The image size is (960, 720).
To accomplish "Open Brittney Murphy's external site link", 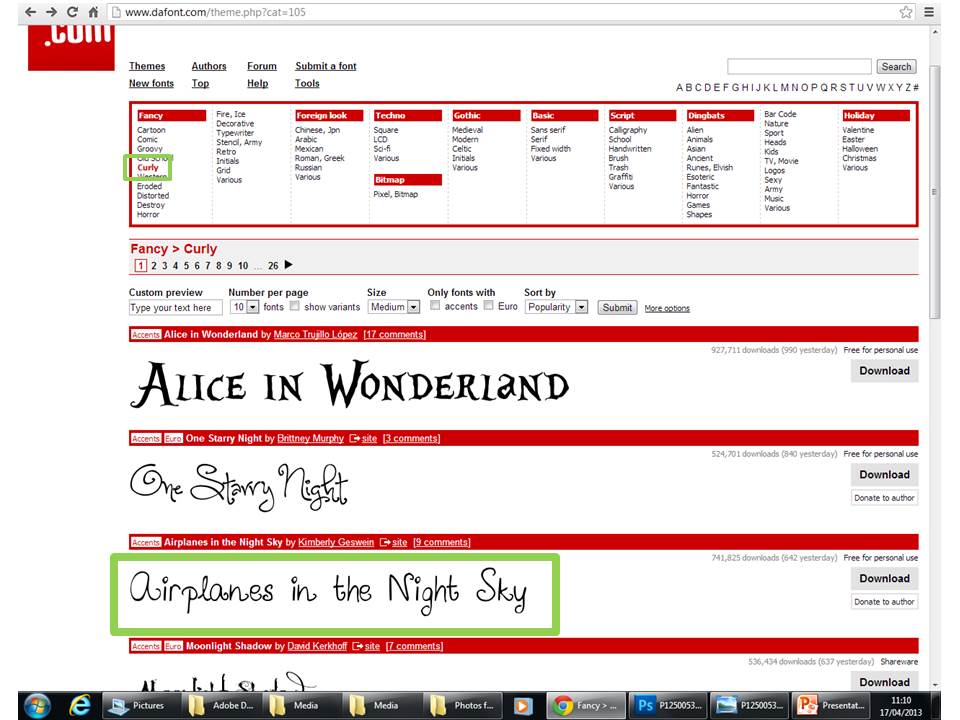I will pos(363,438).
